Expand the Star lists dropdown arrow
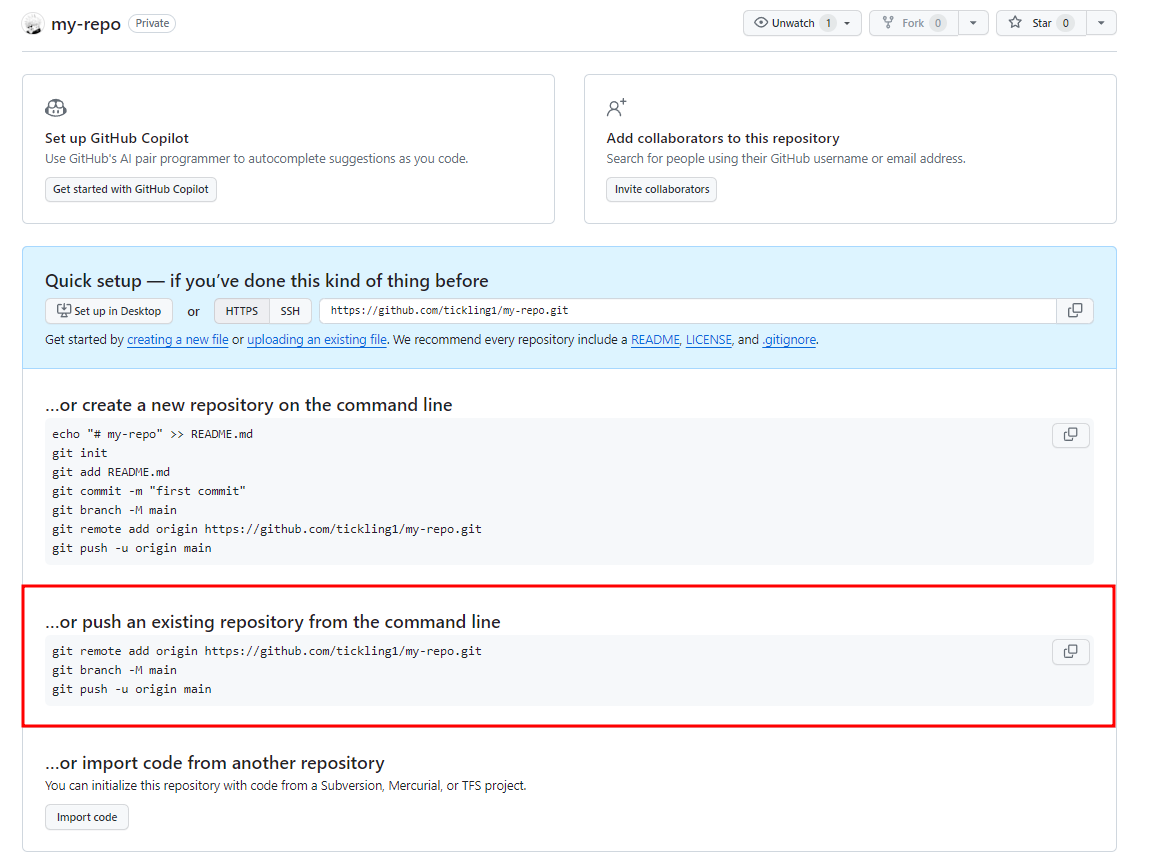This screenshot has height=854, width=1168. (1101, 23)
